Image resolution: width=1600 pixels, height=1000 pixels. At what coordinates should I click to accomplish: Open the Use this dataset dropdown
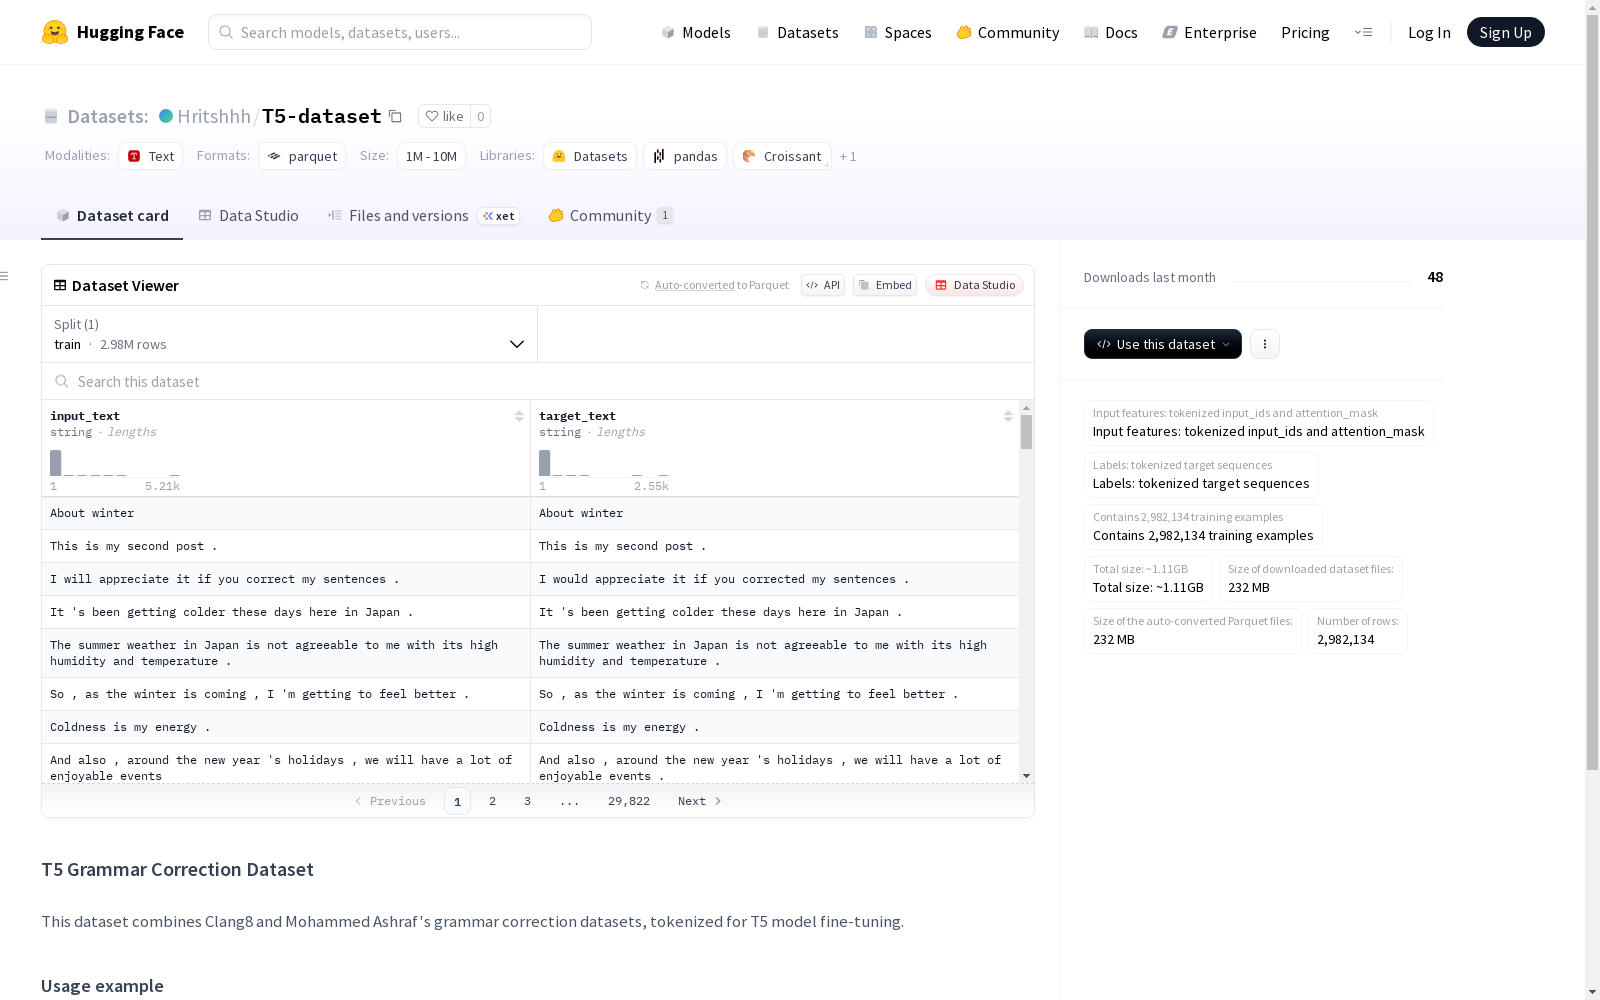[x=1163, y=344]
